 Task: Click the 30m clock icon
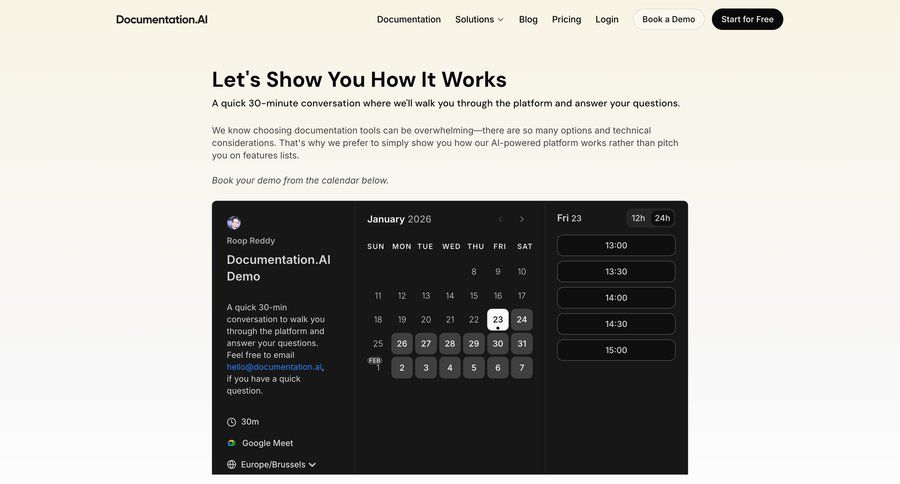coord(232,422)
